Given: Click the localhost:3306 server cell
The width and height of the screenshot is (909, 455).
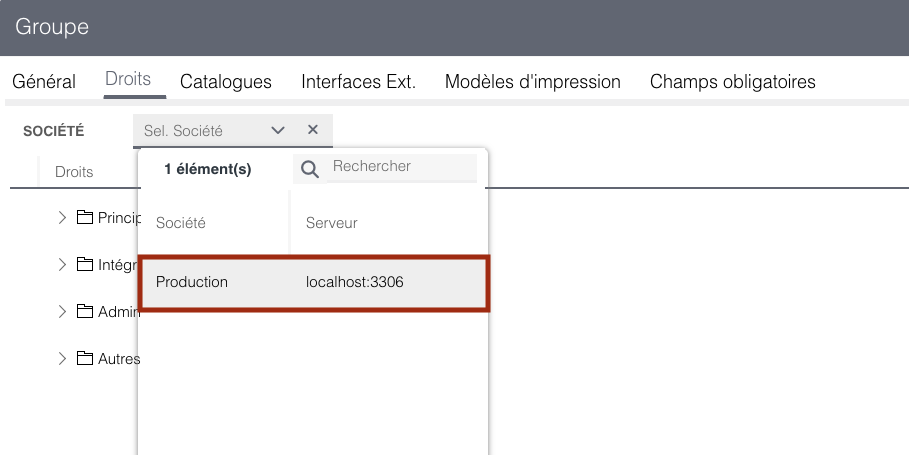Looking at the screenshot, I should pyautogui.click(x=355, y=282).
